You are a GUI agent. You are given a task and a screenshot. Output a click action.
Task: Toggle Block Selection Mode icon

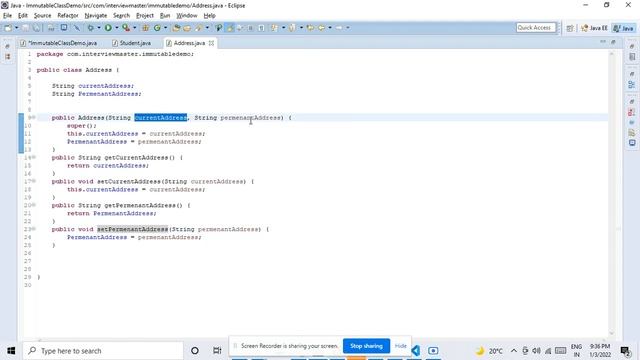pos(251,28)
